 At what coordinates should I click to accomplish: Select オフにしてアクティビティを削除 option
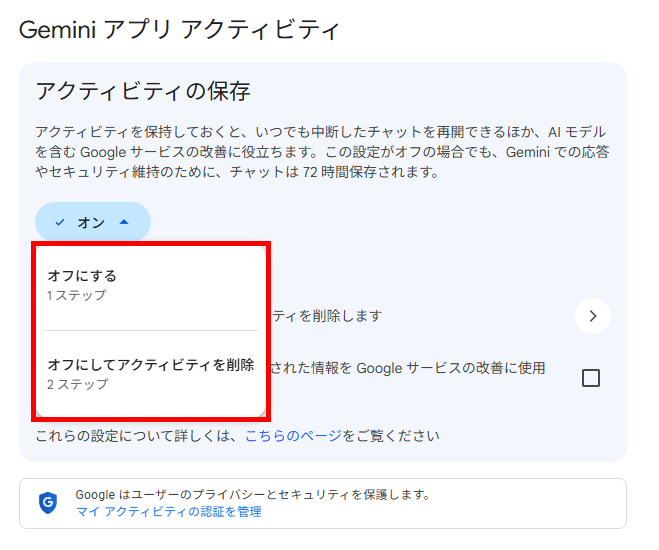coord(150,374)
